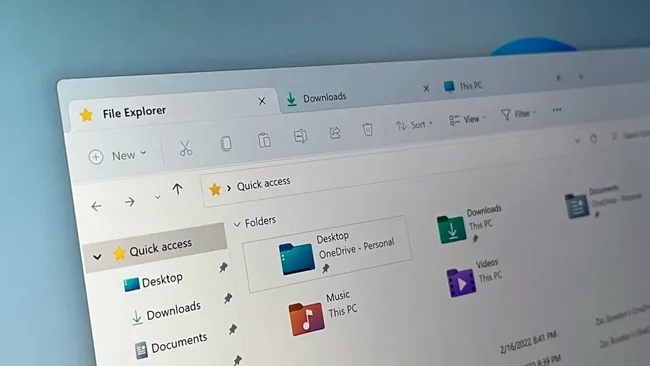
Task: Click 'OneDrive - Personal' under Desktop
Action: 357,248
